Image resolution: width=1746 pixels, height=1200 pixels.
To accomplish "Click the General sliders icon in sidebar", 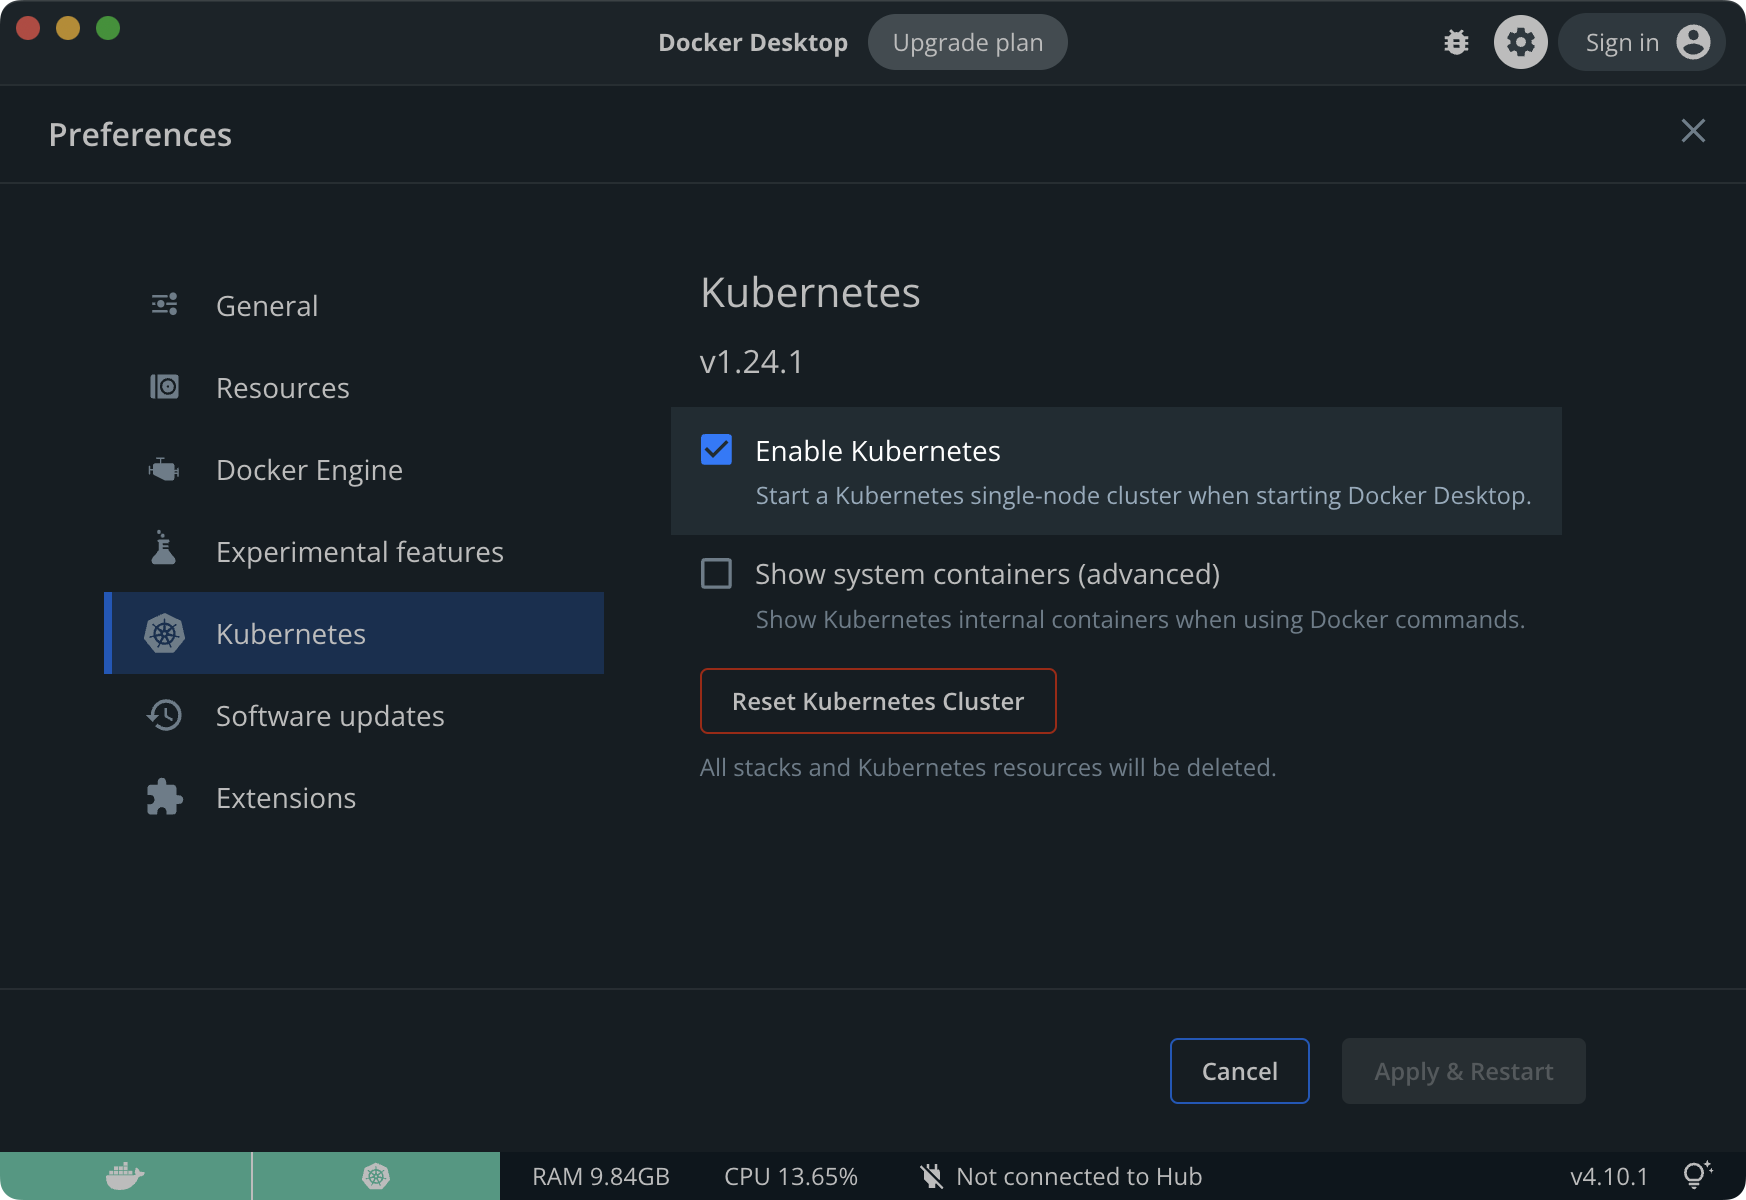I will [164, 305].
